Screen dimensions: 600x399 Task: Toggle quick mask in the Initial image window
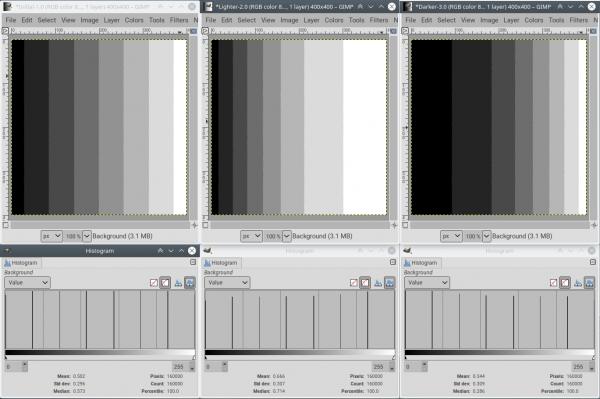5,225
